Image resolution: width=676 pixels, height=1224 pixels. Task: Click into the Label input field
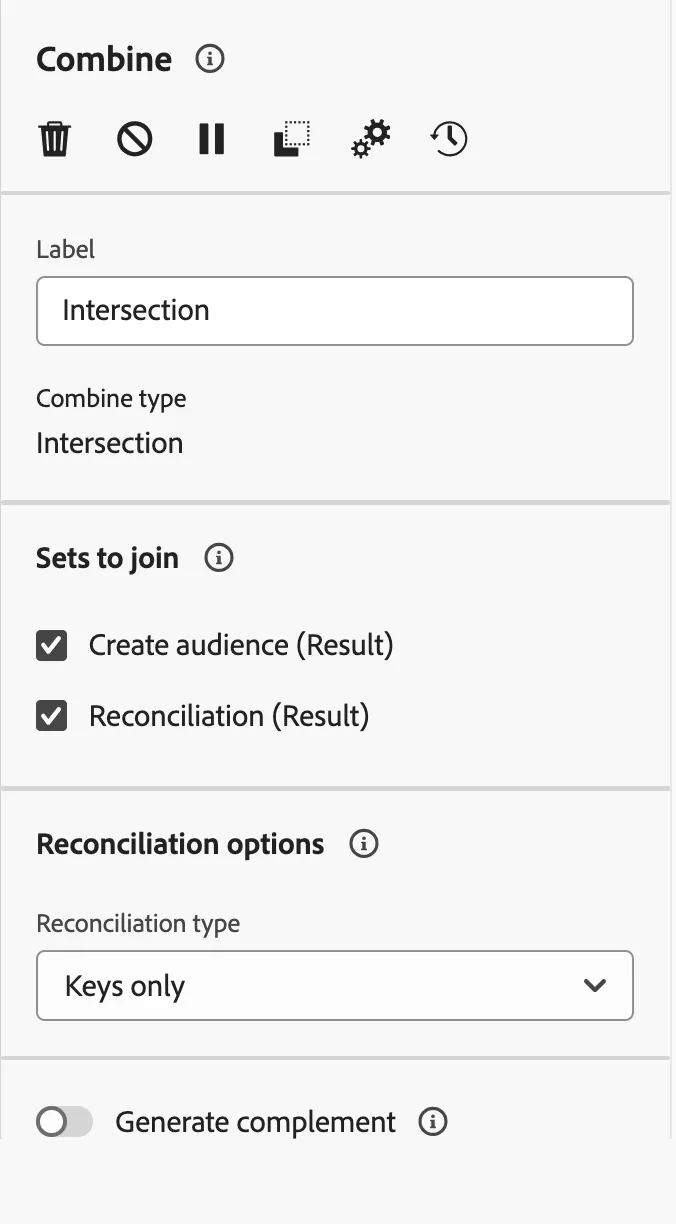tap(335, 311)
